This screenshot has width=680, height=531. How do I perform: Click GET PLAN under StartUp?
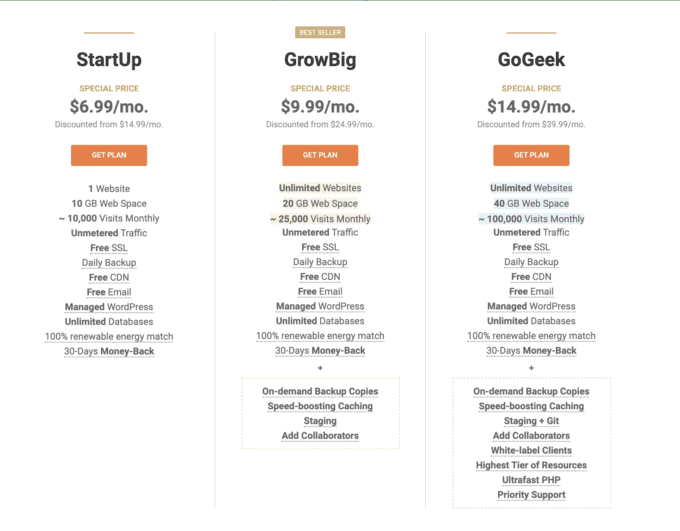pos(109,155)
